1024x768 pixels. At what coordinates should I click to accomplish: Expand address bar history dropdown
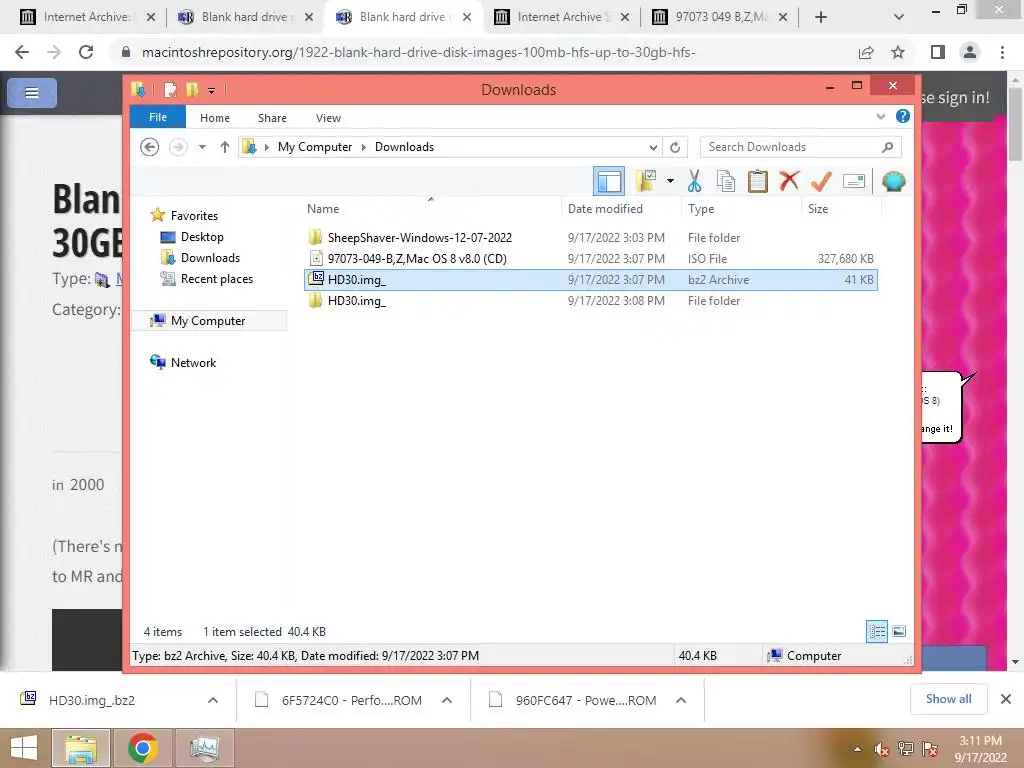pos(652,147)
